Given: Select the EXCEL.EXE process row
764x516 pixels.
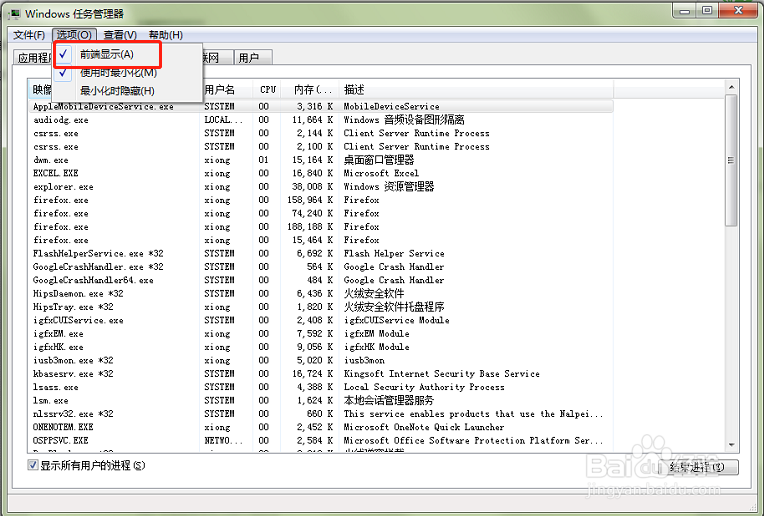Looking at the screenshot, I should tap(321, 173).
